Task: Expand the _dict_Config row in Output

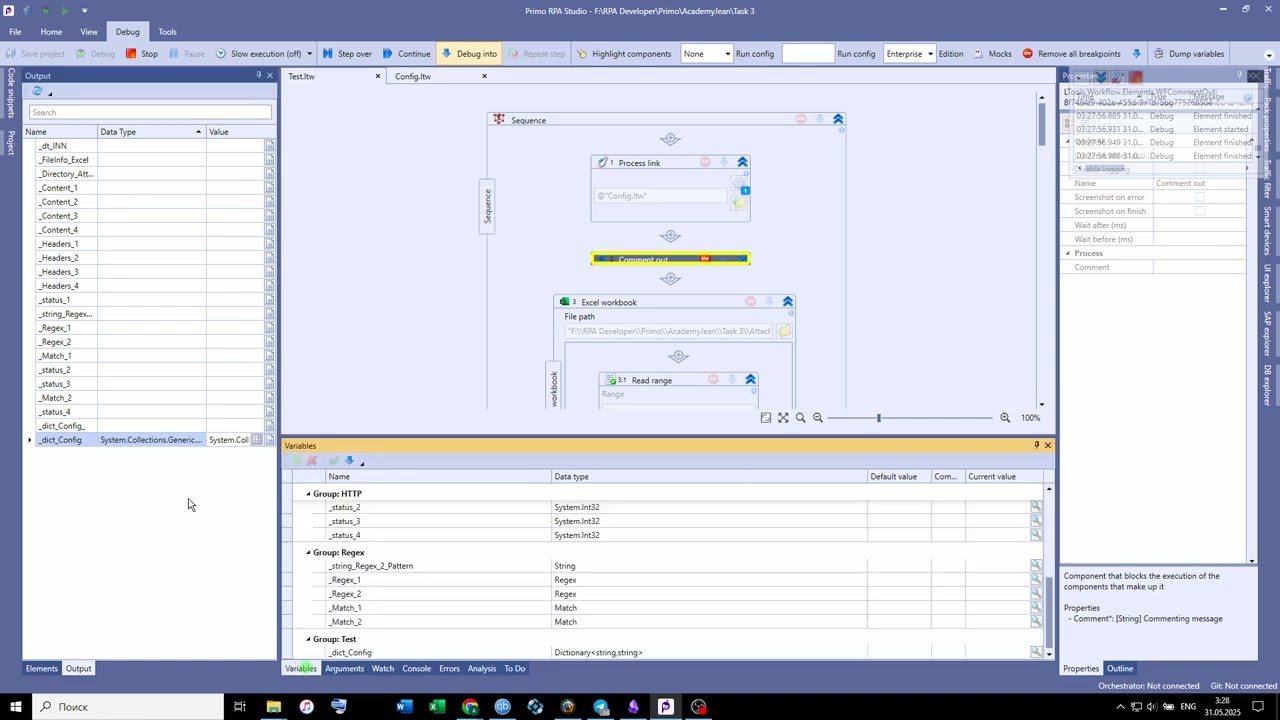Action: pos(29,440)
